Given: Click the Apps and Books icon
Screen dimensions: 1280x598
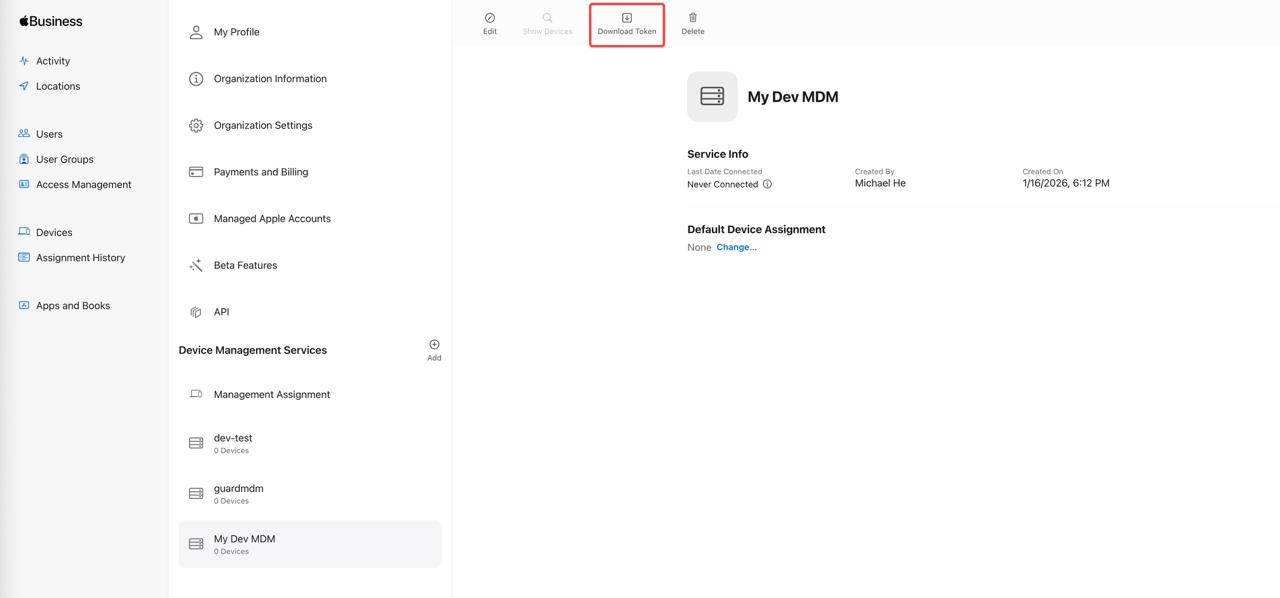Looking at the screenshot, I should click(24, 305).
